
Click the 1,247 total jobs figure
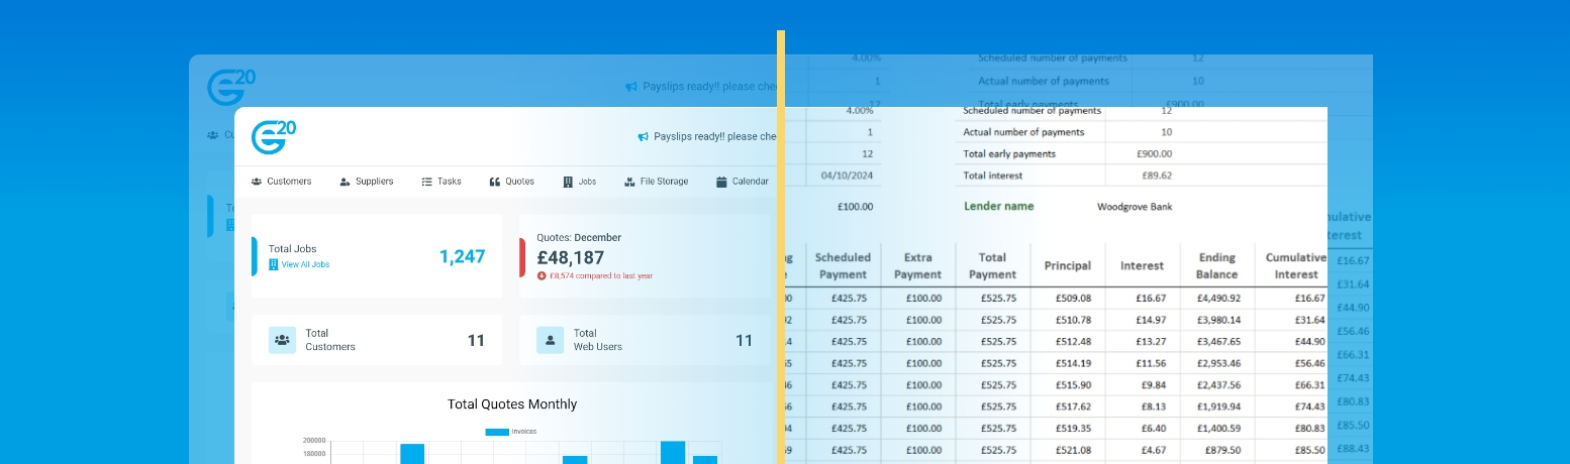(x=462, y=257)
